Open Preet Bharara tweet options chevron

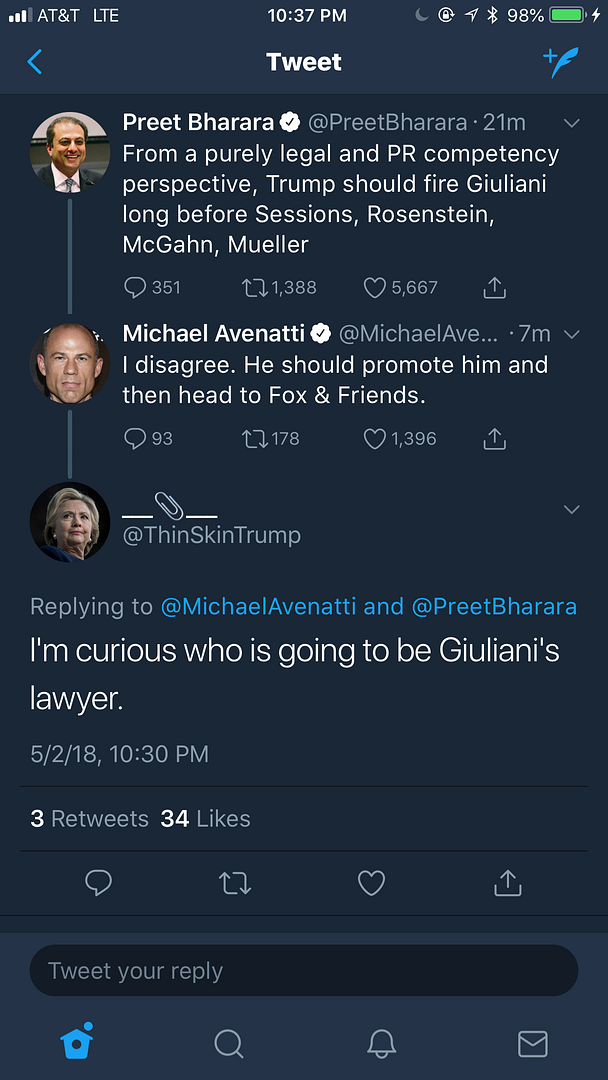pyautogui.click(x=572, y=123)
